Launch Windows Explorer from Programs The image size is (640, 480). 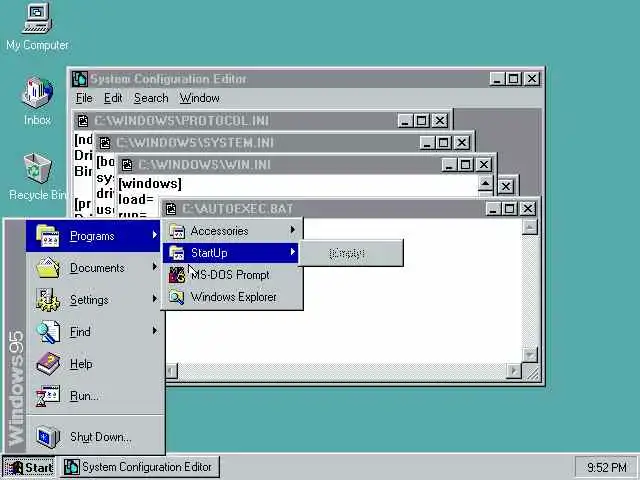point(231,297)
